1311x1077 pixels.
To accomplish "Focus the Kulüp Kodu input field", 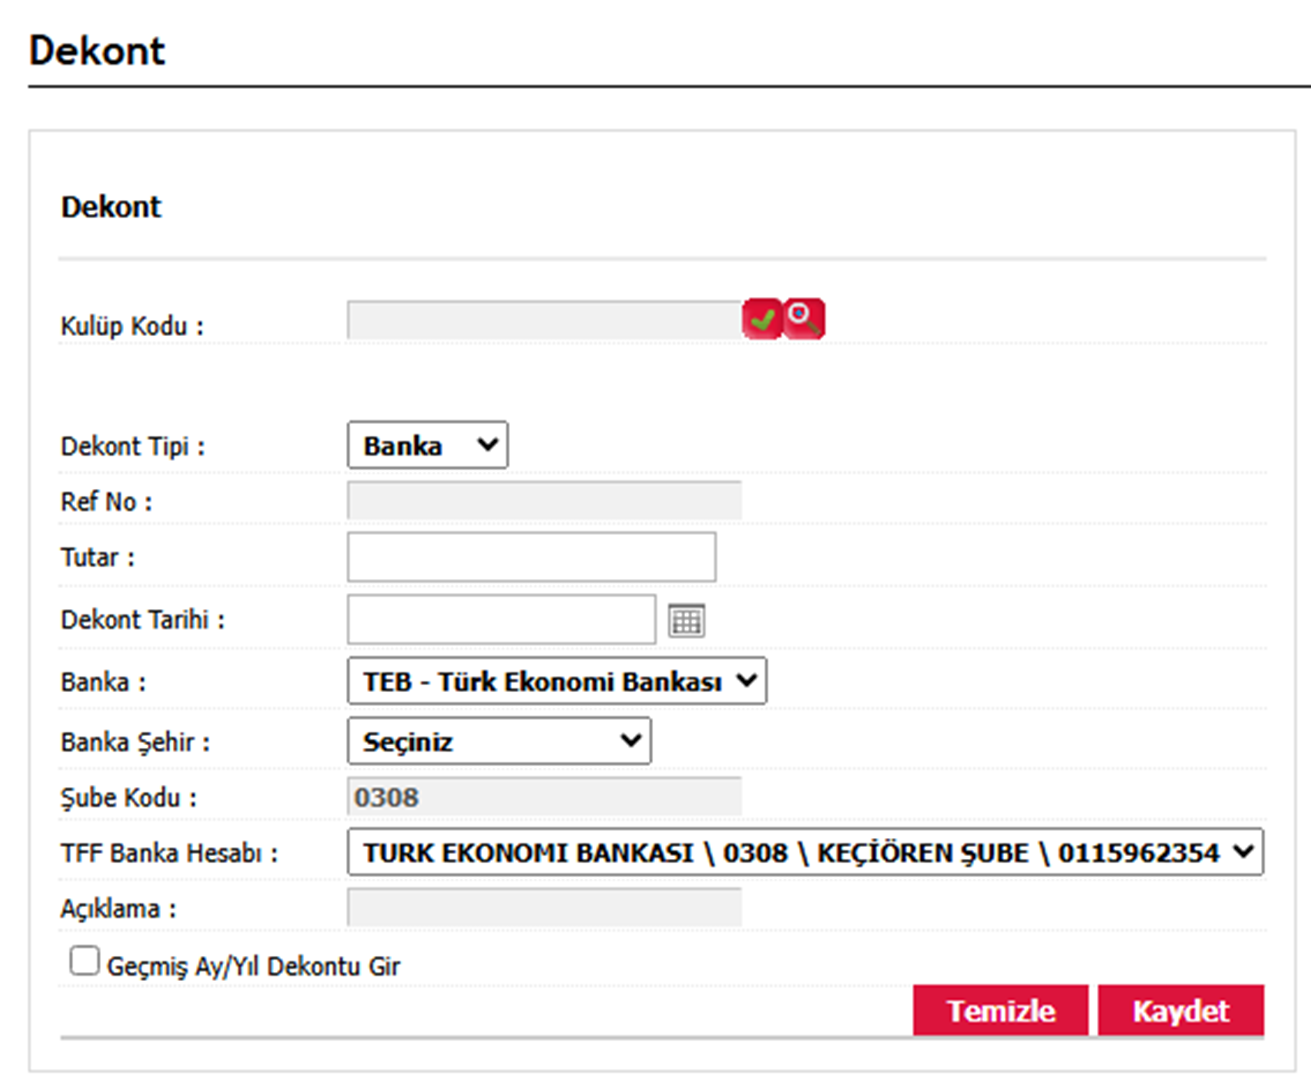I will point(544,321).
